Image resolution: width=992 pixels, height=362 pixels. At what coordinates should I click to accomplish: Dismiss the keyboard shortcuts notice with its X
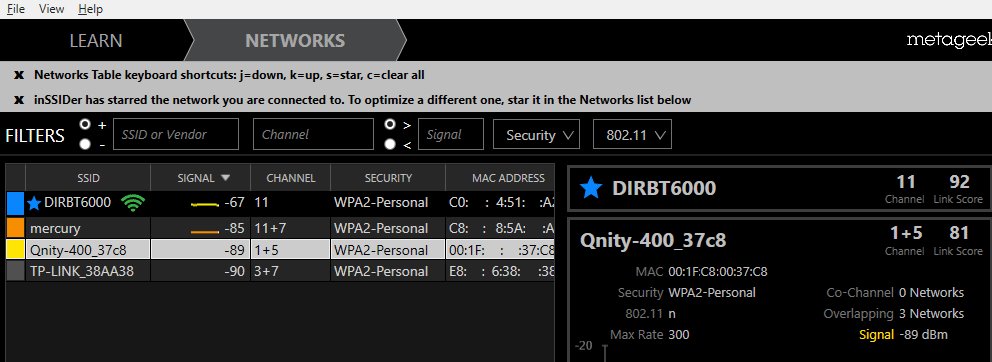pos(18,75)
